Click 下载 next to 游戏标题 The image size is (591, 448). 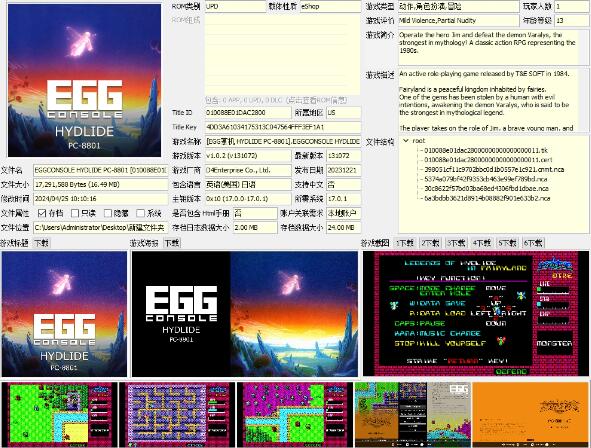(41, 243)
